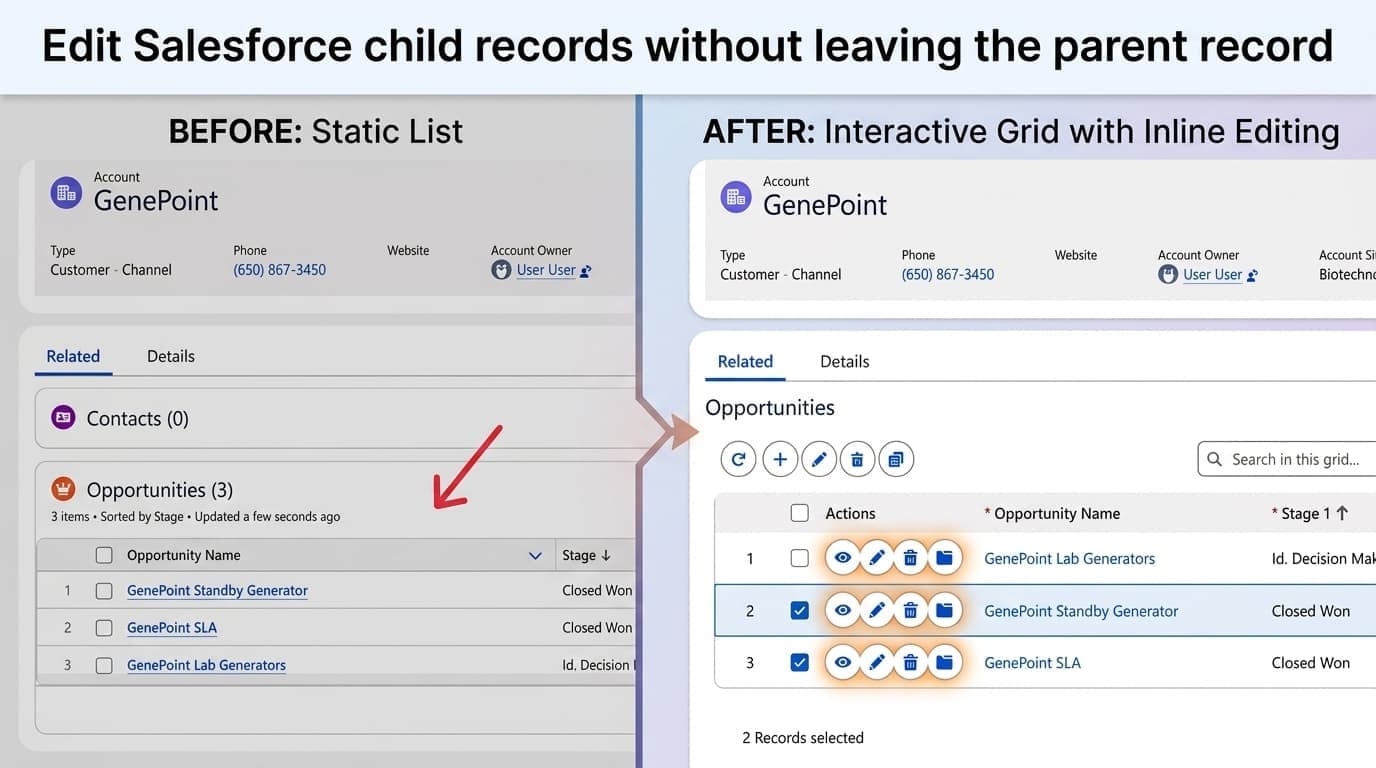Check the checkbox for grid row 1, GenePoint Lab Generators
Image resolution: width=1376 pixels, height=768 pixels.
point(799,558)
